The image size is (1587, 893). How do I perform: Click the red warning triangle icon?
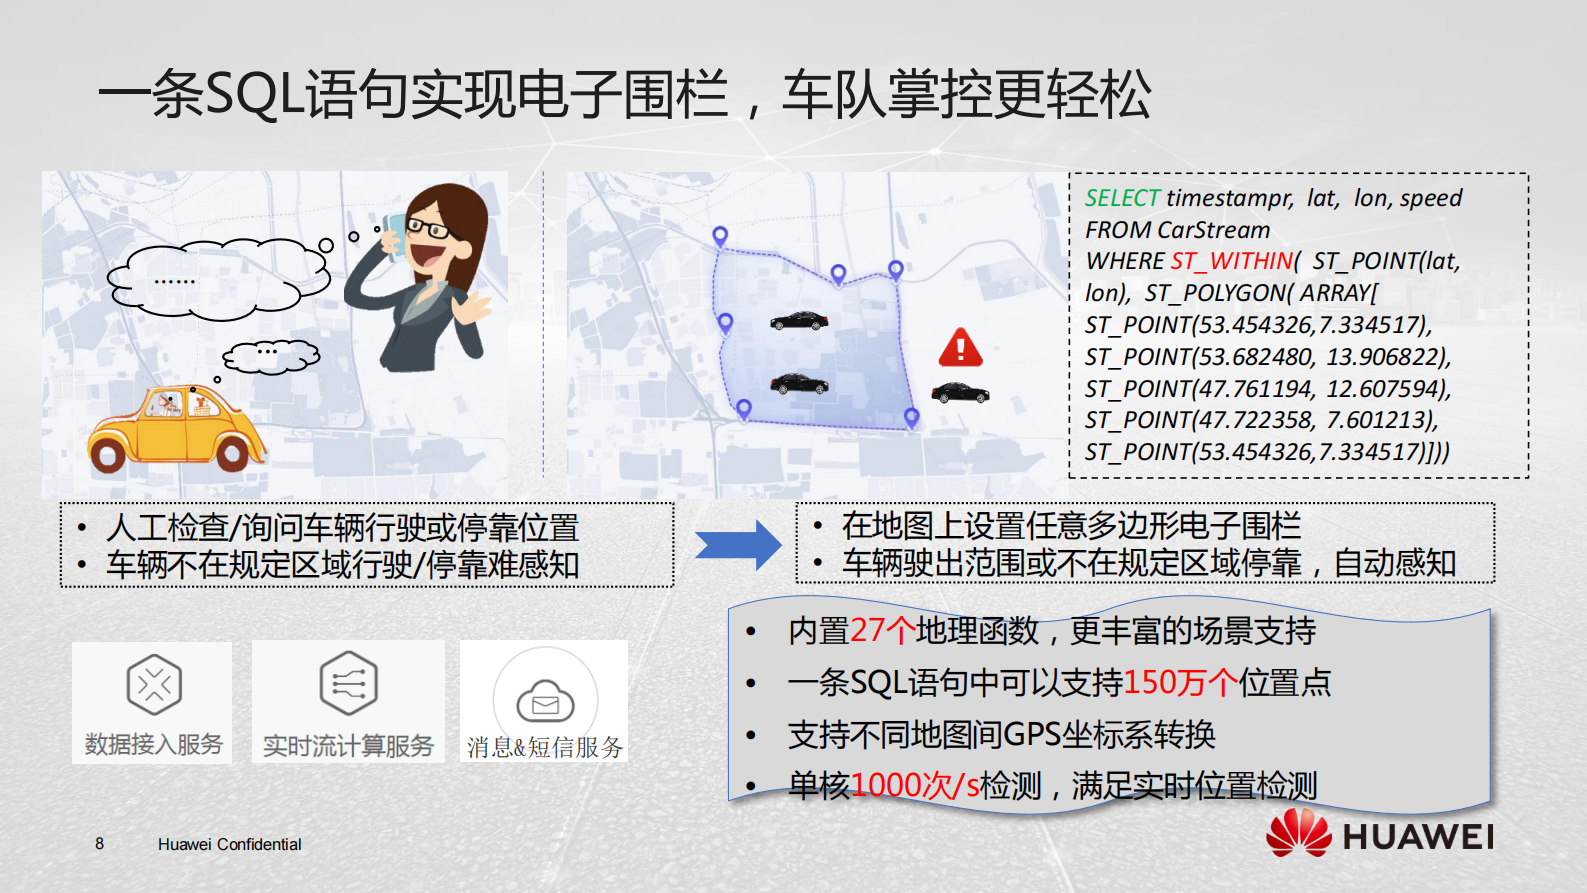coord(960,347)
